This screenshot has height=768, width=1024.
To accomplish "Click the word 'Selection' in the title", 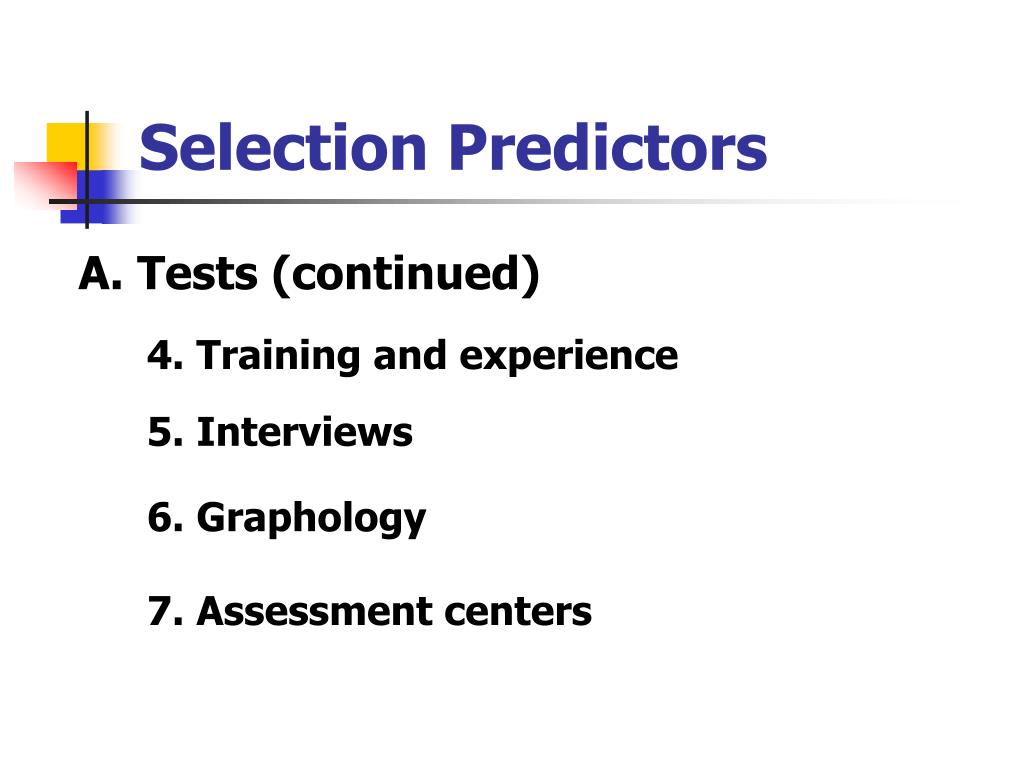I will (283, 148).
